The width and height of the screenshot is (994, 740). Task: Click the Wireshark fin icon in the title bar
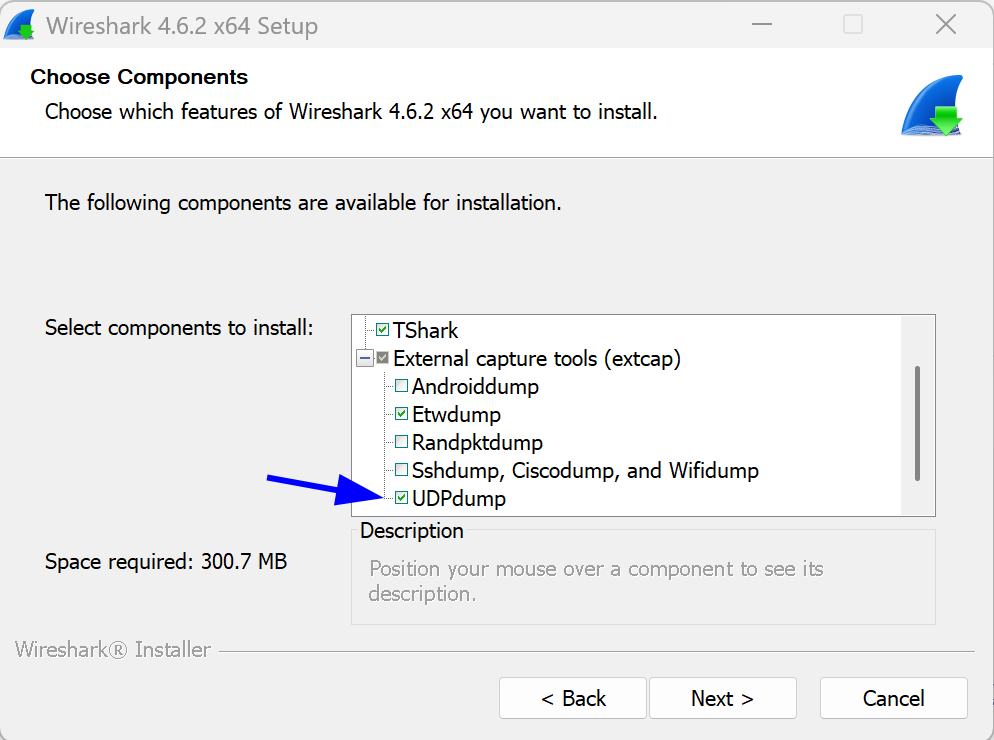[21, 24]
